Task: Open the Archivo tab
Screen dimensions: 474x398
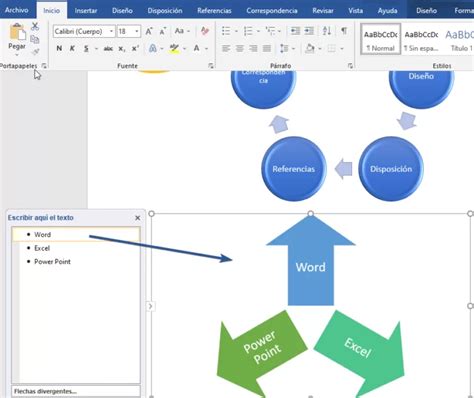Action: (17, 10)
